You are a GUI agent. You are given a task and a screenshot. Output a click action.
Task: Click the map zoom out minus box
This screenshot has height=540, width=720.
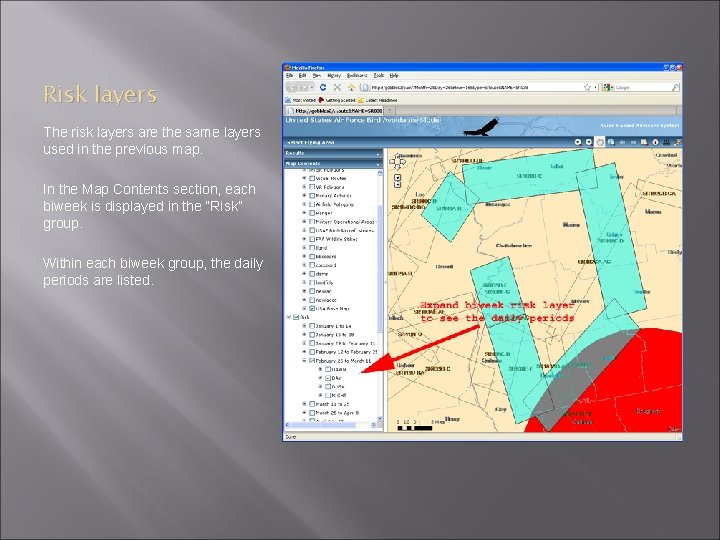click(x=398, y=185)
